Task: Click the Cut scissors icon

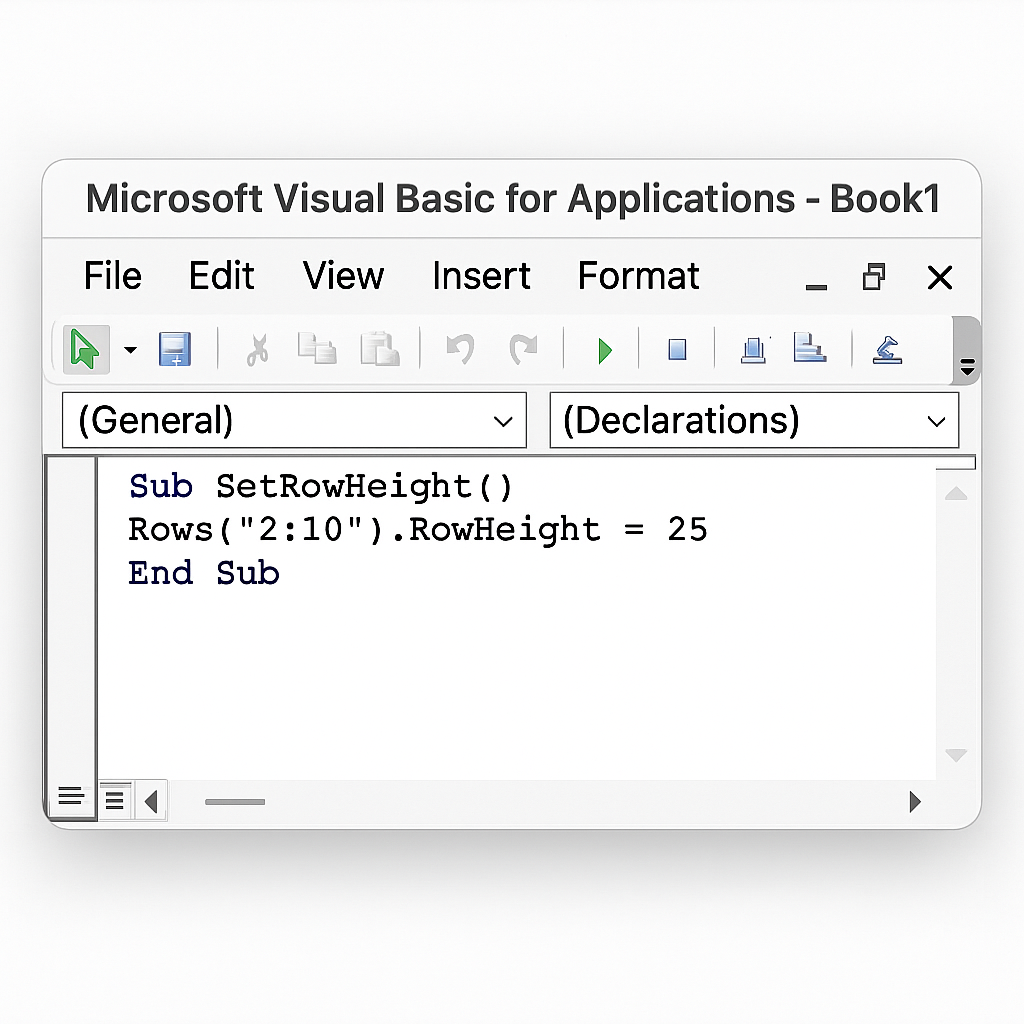Action: [x=257, y=350]
